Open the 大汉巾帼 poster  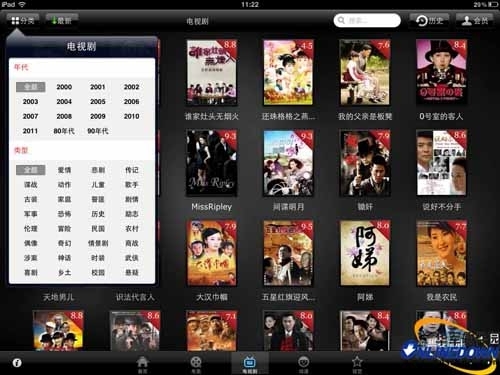click(x=212, y=253)
